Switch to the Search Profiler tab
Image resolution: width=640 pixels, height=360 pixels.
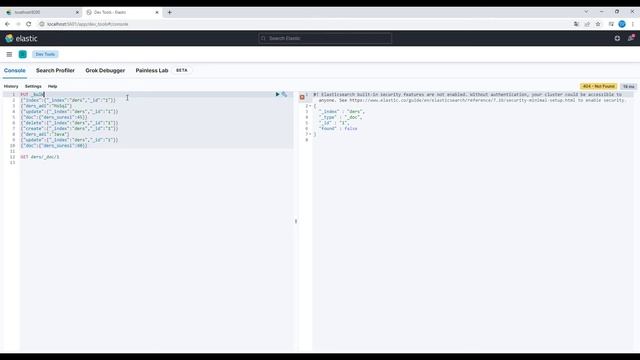click(55, 70)
